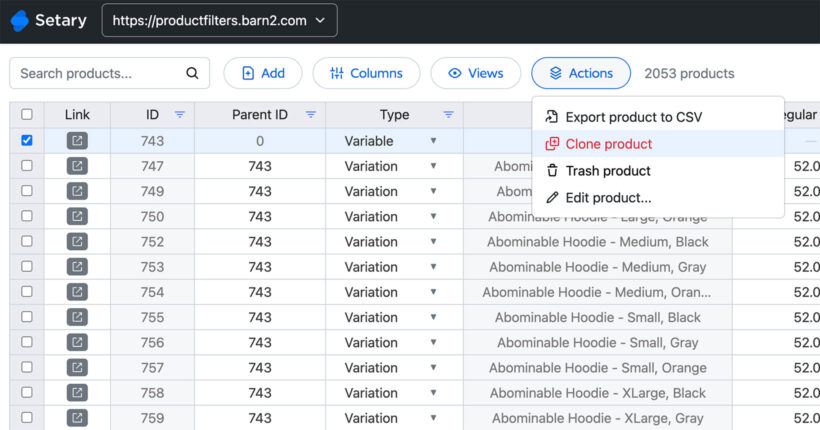Select Clone product from menu
The image size is (820, 430).
click(608, 144)
